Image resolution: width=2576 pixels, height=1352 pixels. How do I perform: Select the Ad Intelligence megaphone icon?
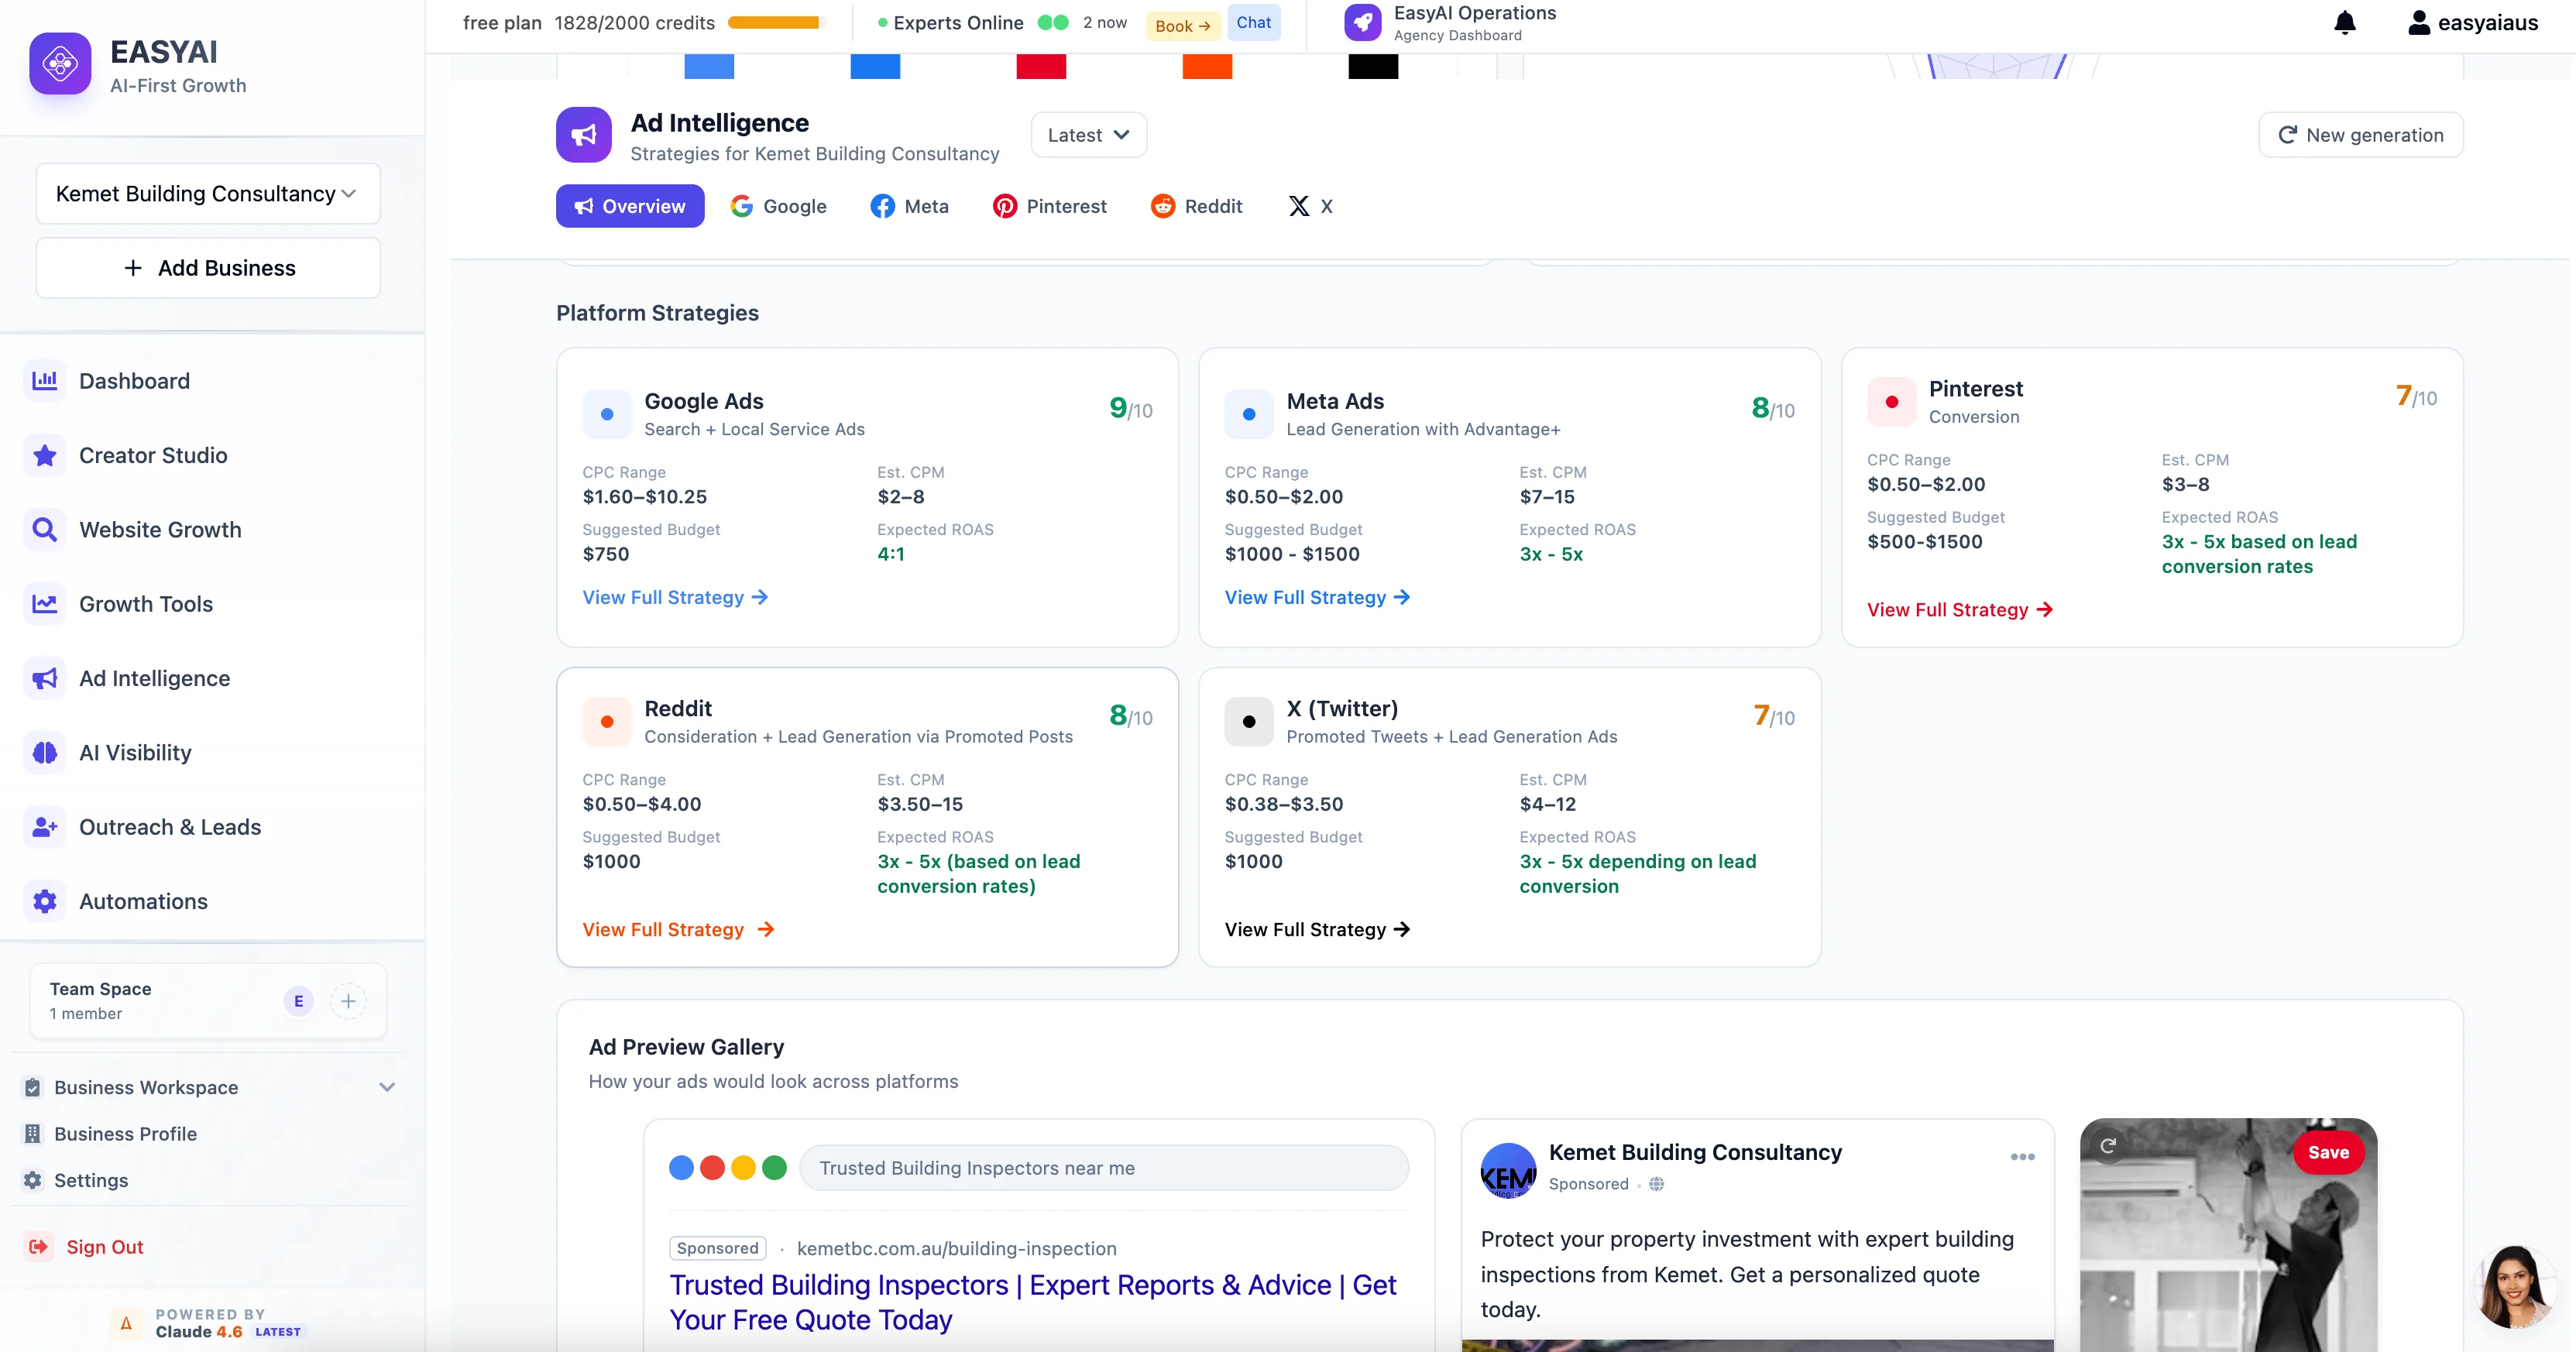[x=44, y=678]
